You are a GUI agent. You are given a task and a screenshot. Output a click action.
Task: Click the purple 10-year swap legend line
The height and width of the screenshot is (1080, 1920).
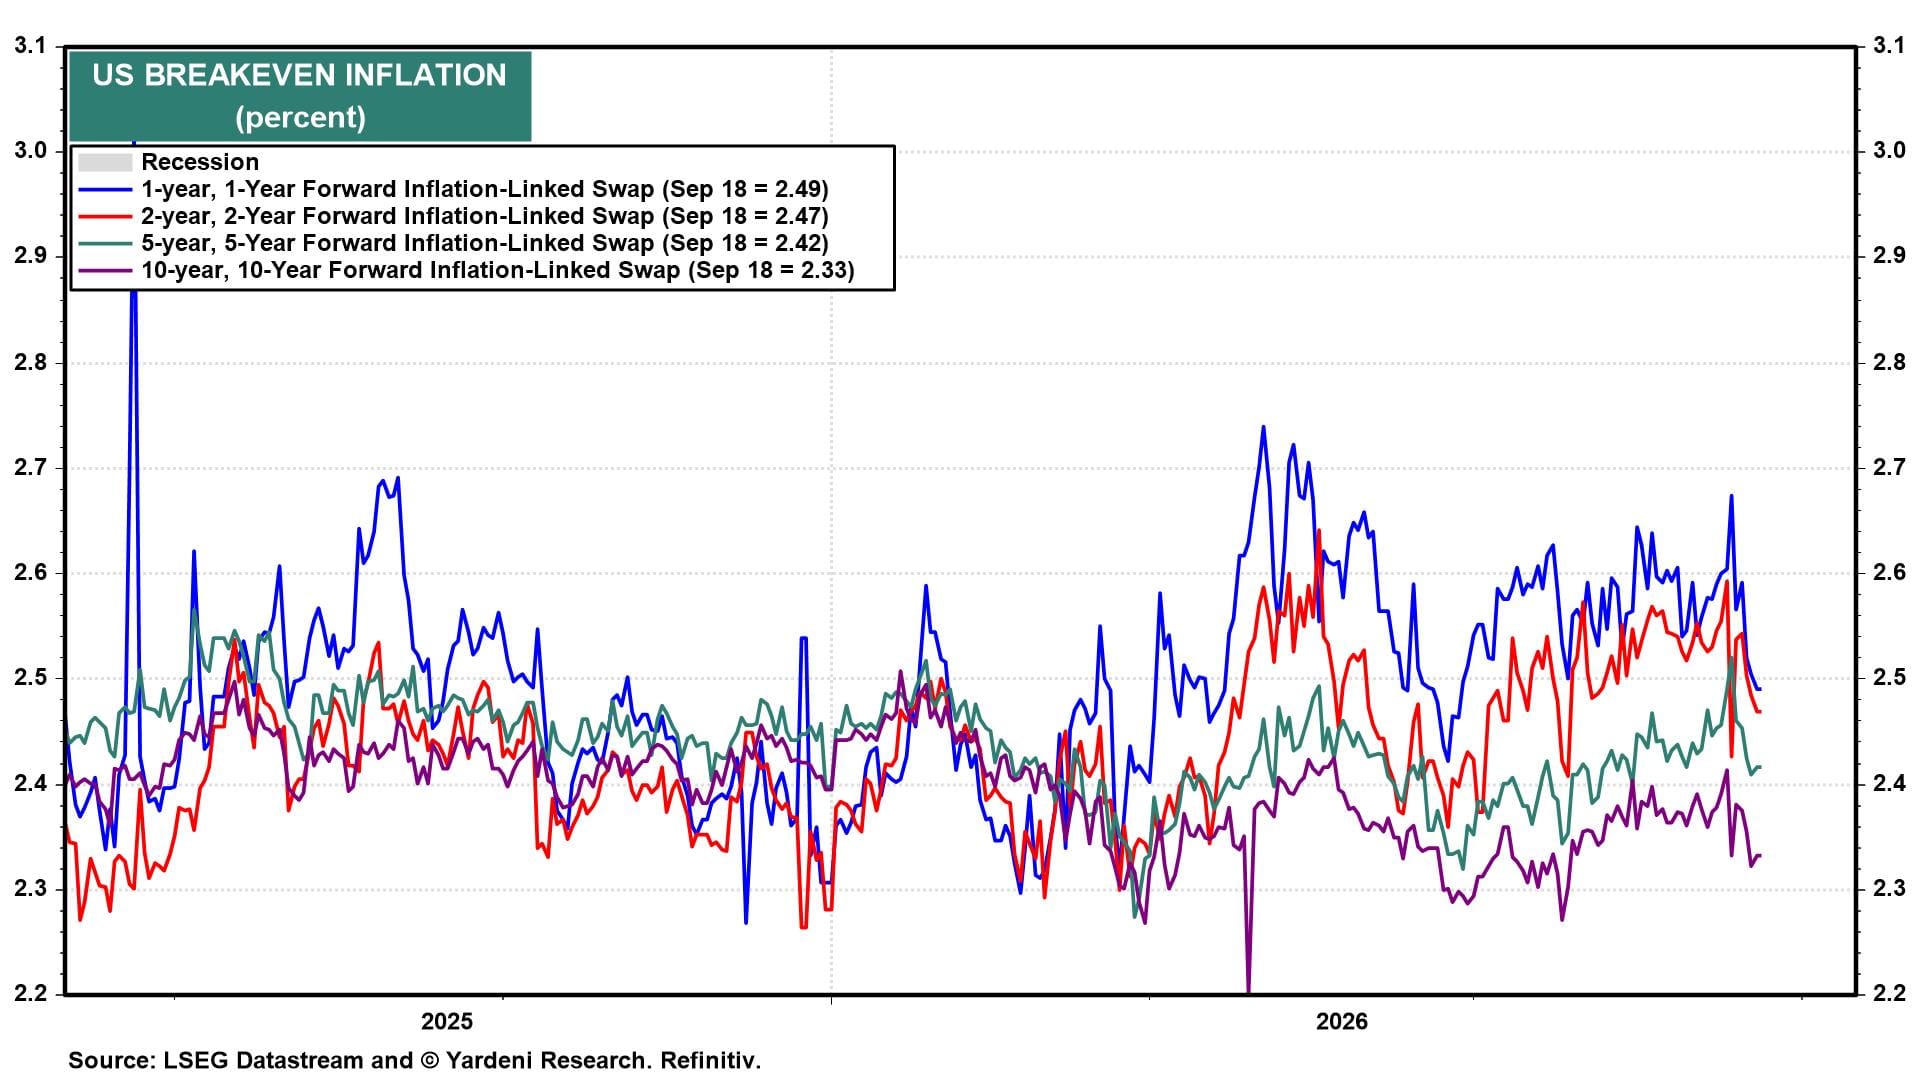[105, 270]
